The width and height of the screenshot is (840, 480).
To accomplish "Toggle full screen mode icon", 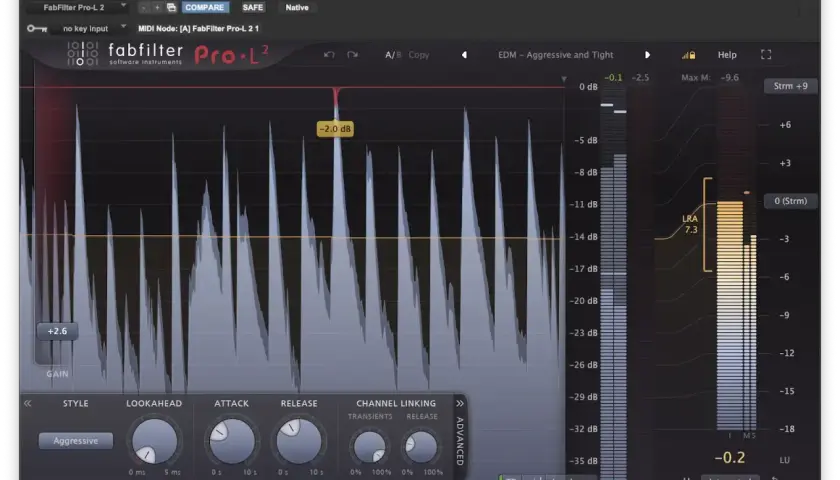I will [x=766, y=55].
